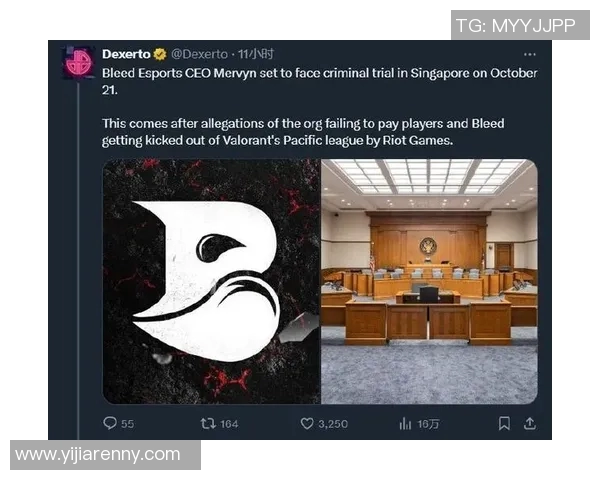This screenshot has height=480, width=600.
Task: Open the @Dexerto handle link
Action: pyautogui.click(x=199, y=54)
